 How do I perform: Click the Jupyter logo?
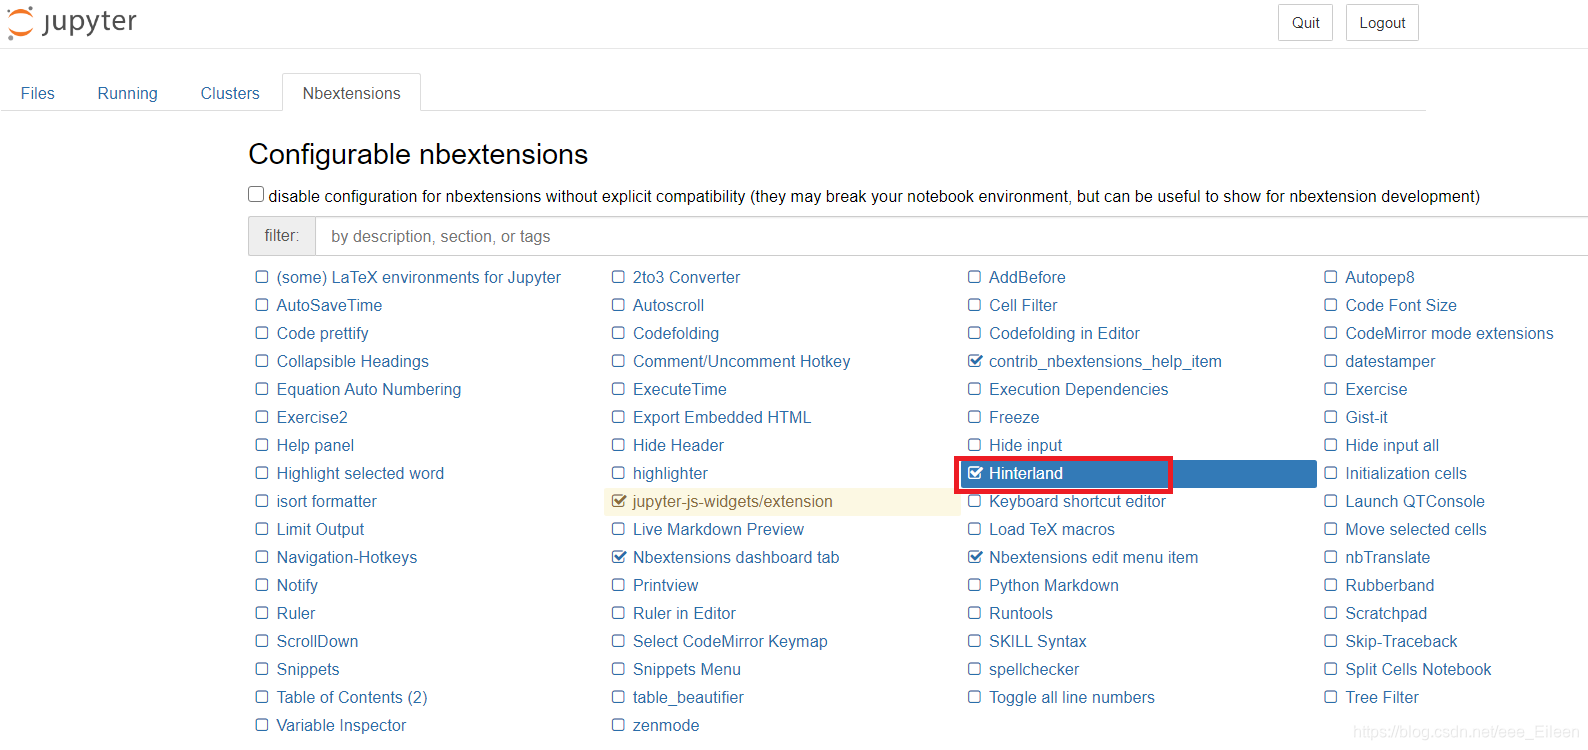tap(72, 22)
